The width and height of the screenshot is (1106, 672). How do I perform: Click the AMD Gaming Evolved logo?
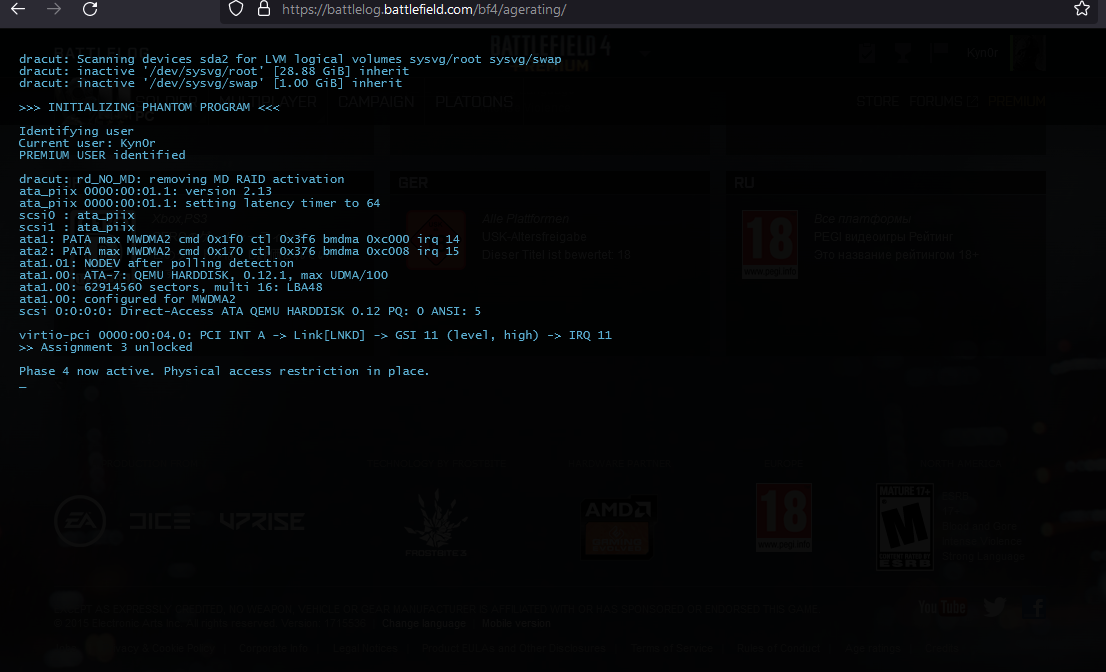(x=618, y=528)
